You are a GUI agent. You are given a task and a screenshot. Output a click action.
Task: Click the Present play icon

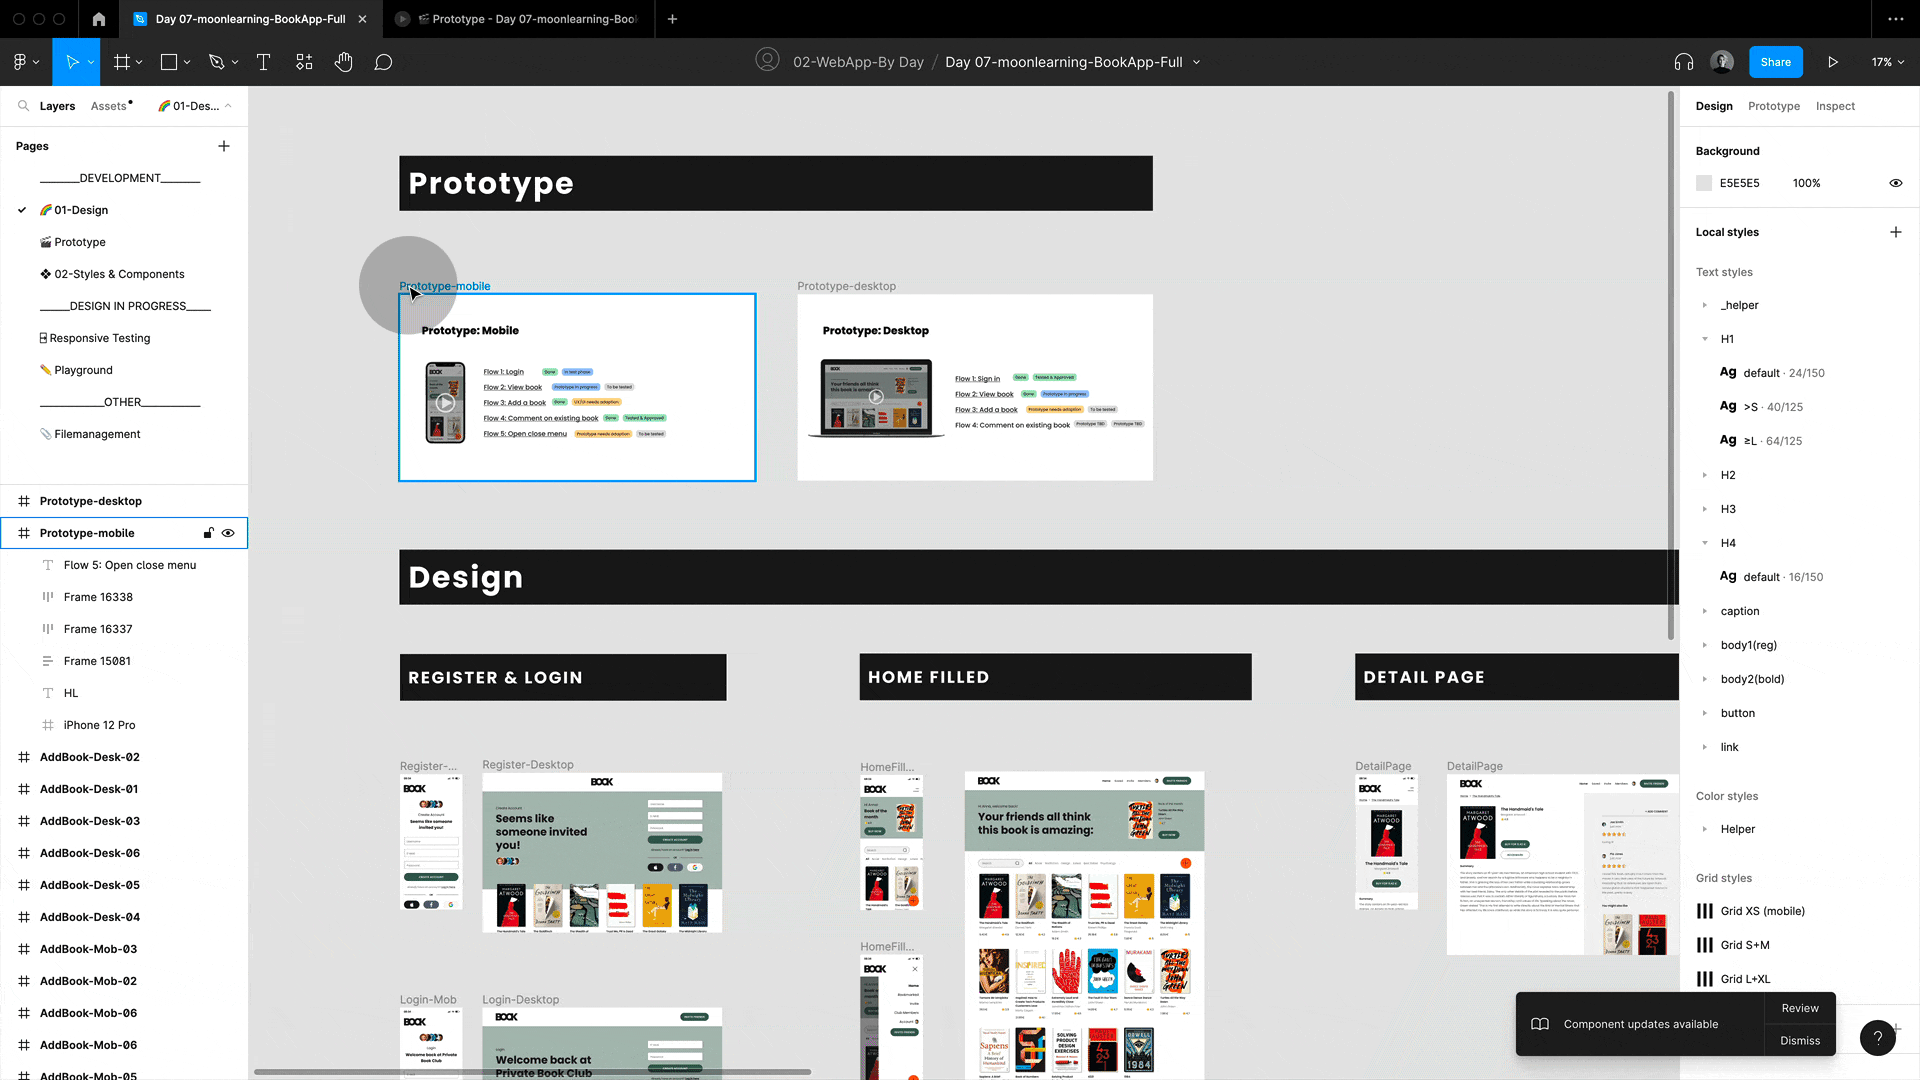[1833, 62]
